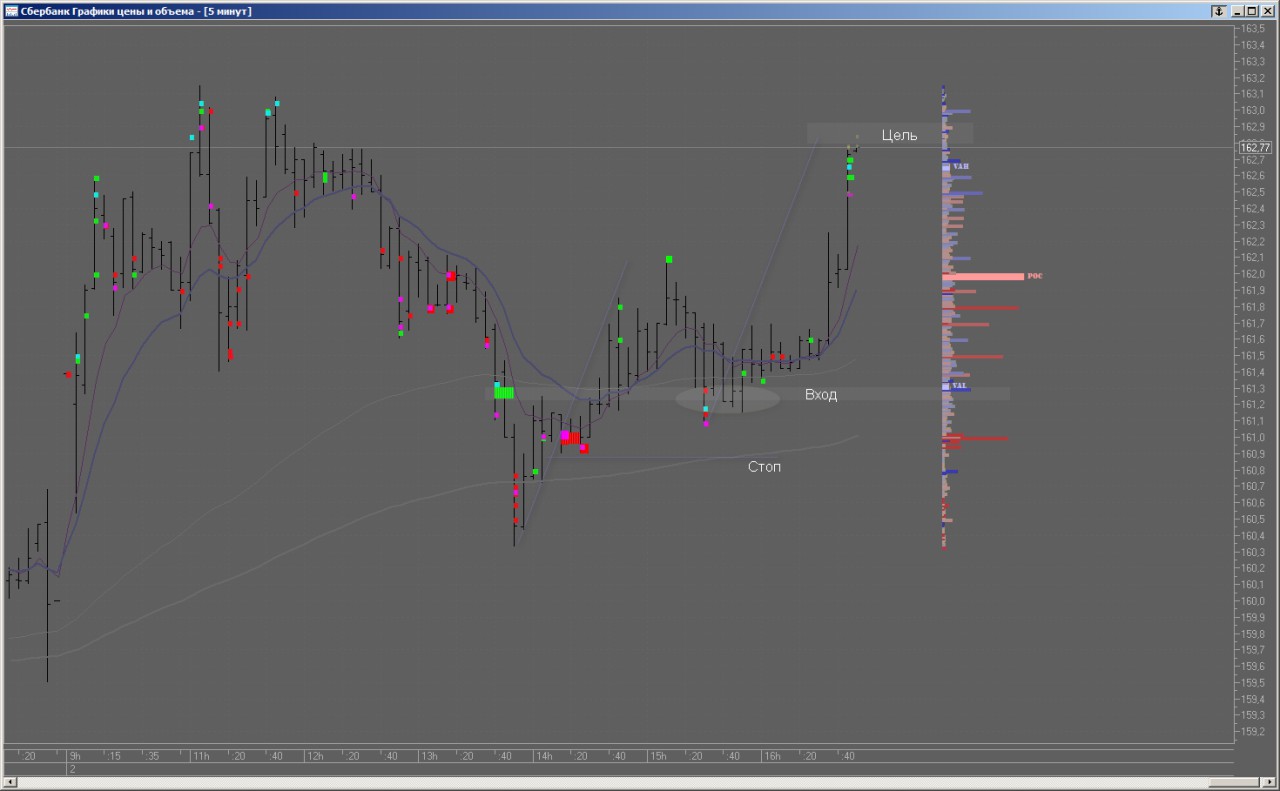Click the "Вход" entry annotation label
The height and width of the screenshot is (791, 1280).
click(821, 395)
